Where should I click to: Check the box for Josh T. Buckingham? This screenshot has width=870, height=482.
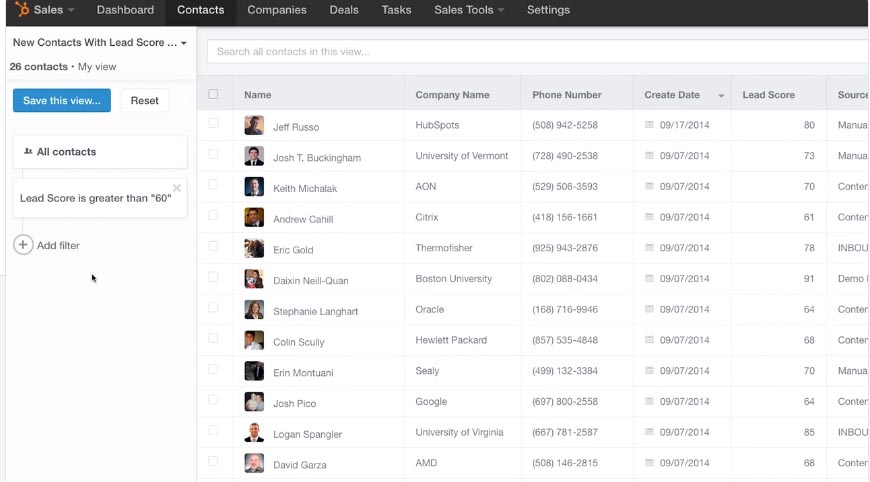(213, 154)
